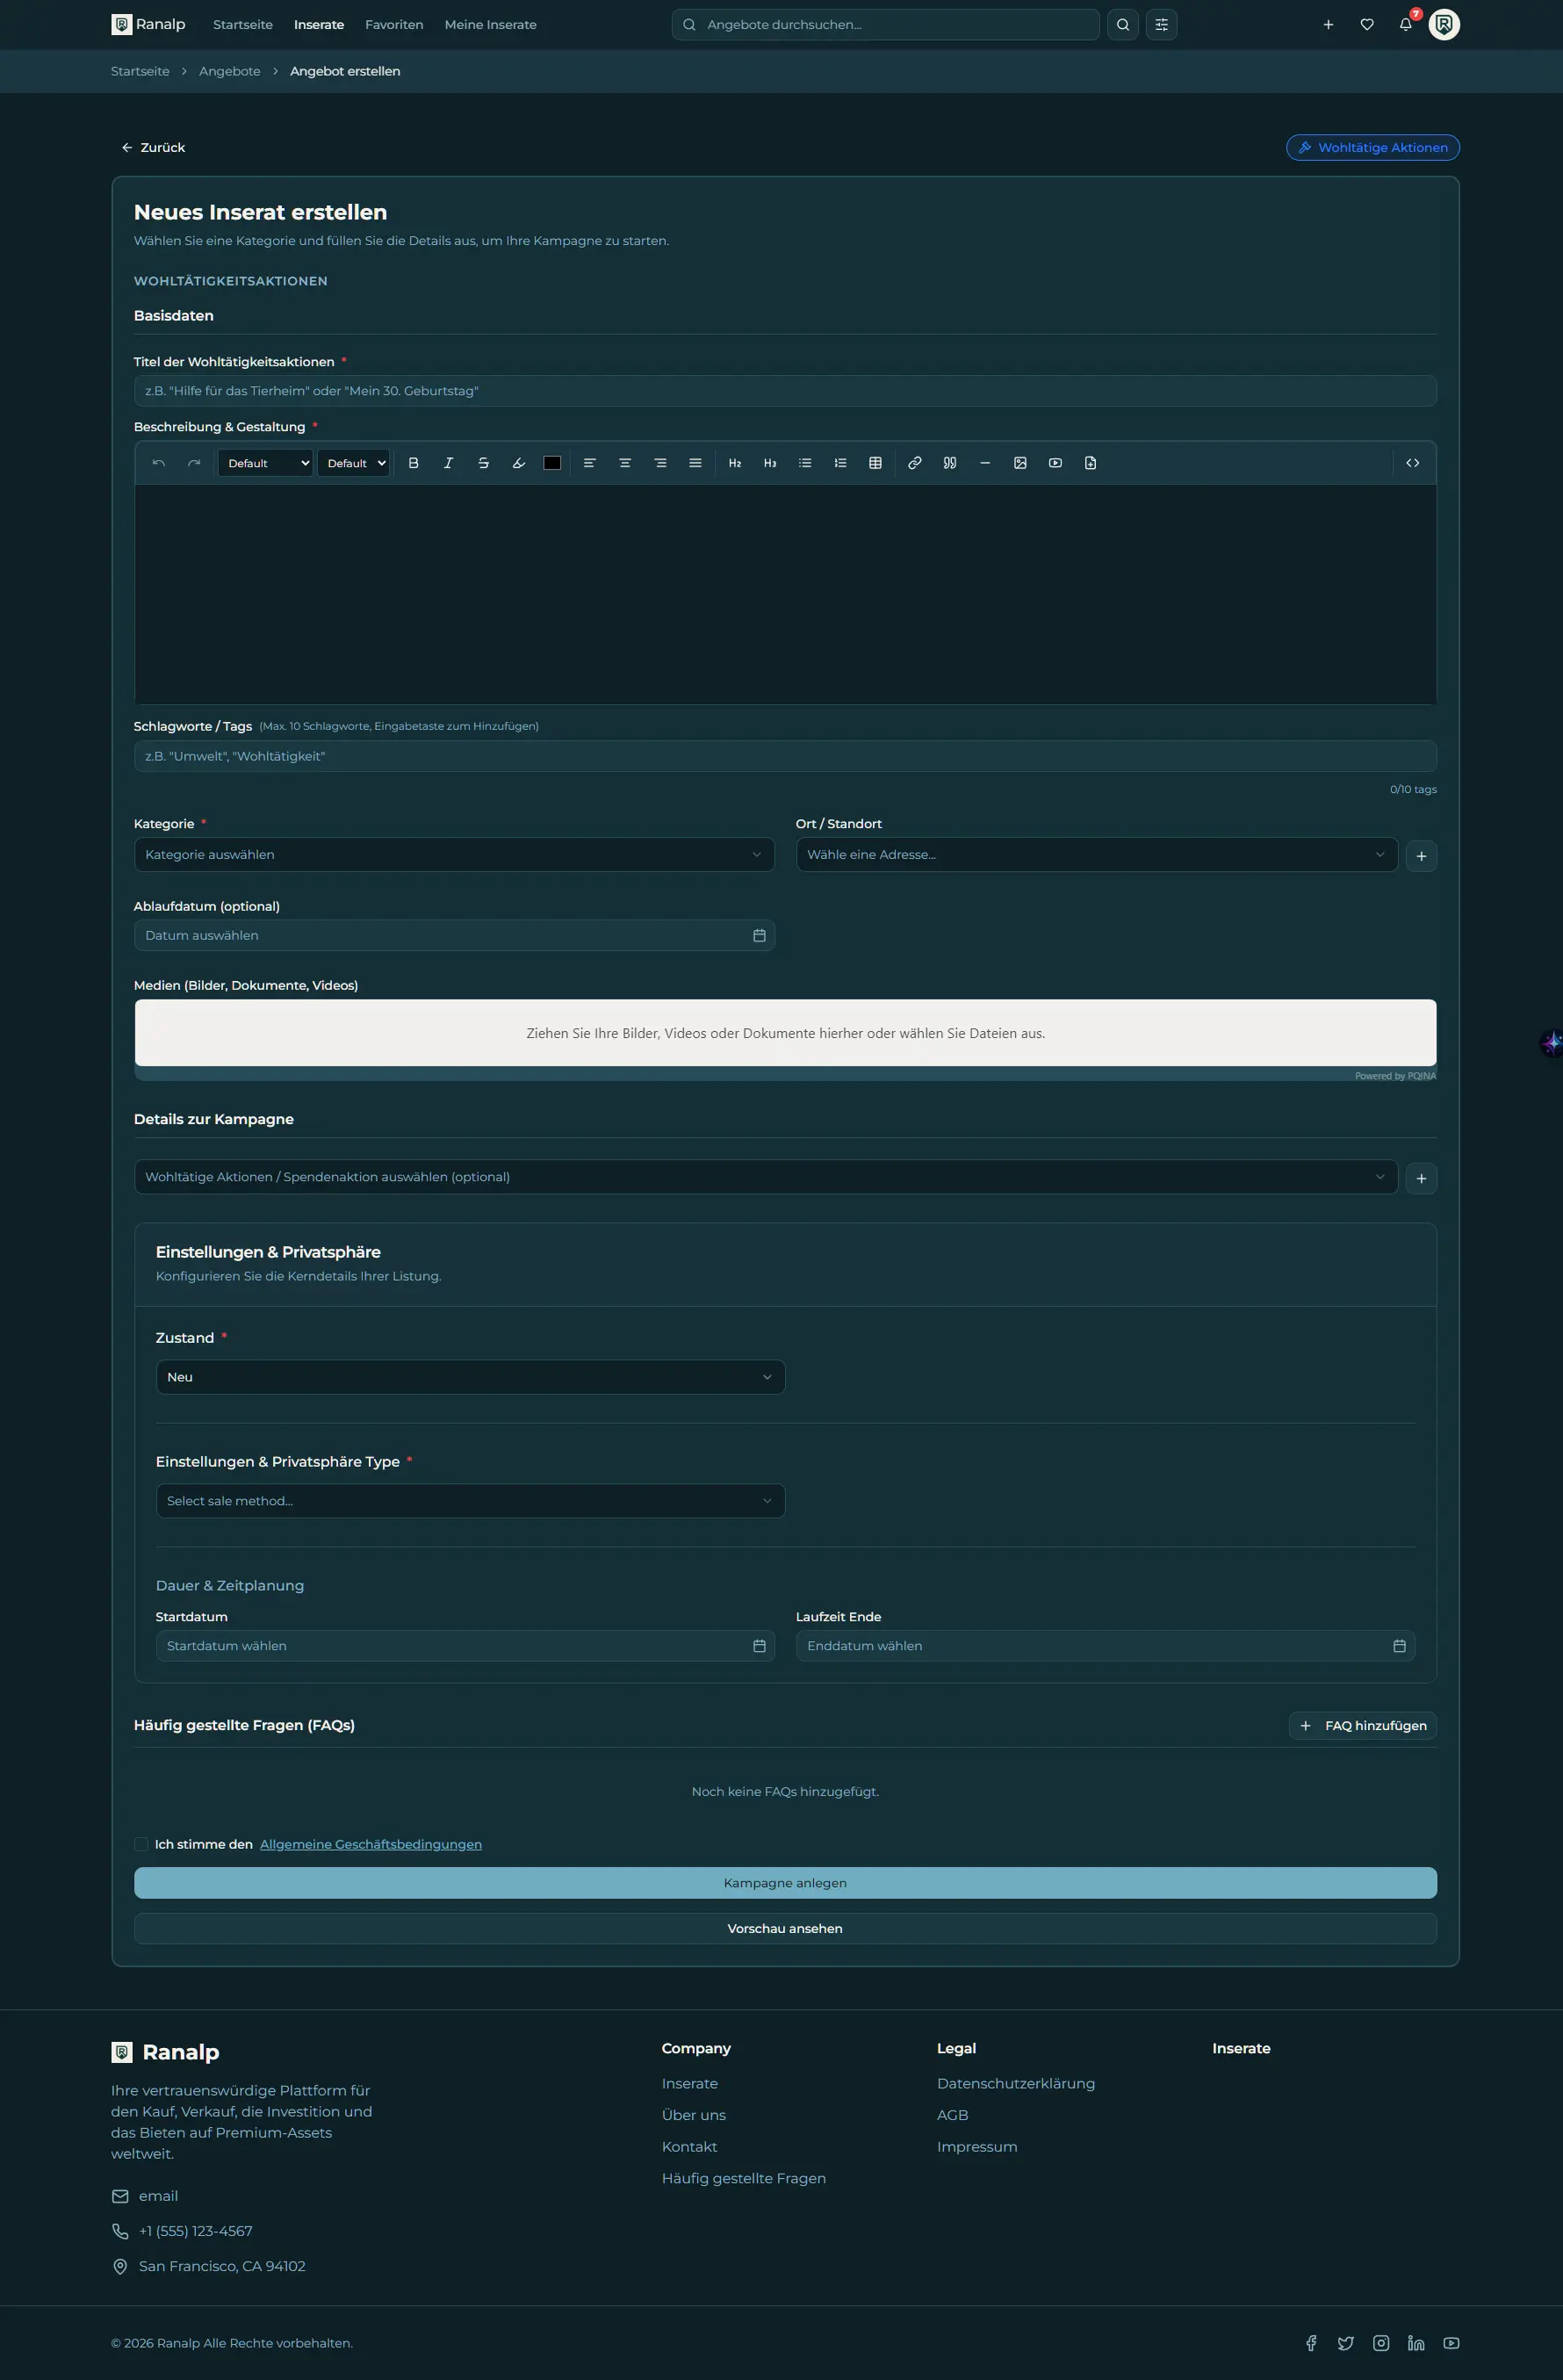Open Meine Inserate in the navigation bar
Image resolution: width=1563 pixels, height=2380 pixels.
coord(490,25)
